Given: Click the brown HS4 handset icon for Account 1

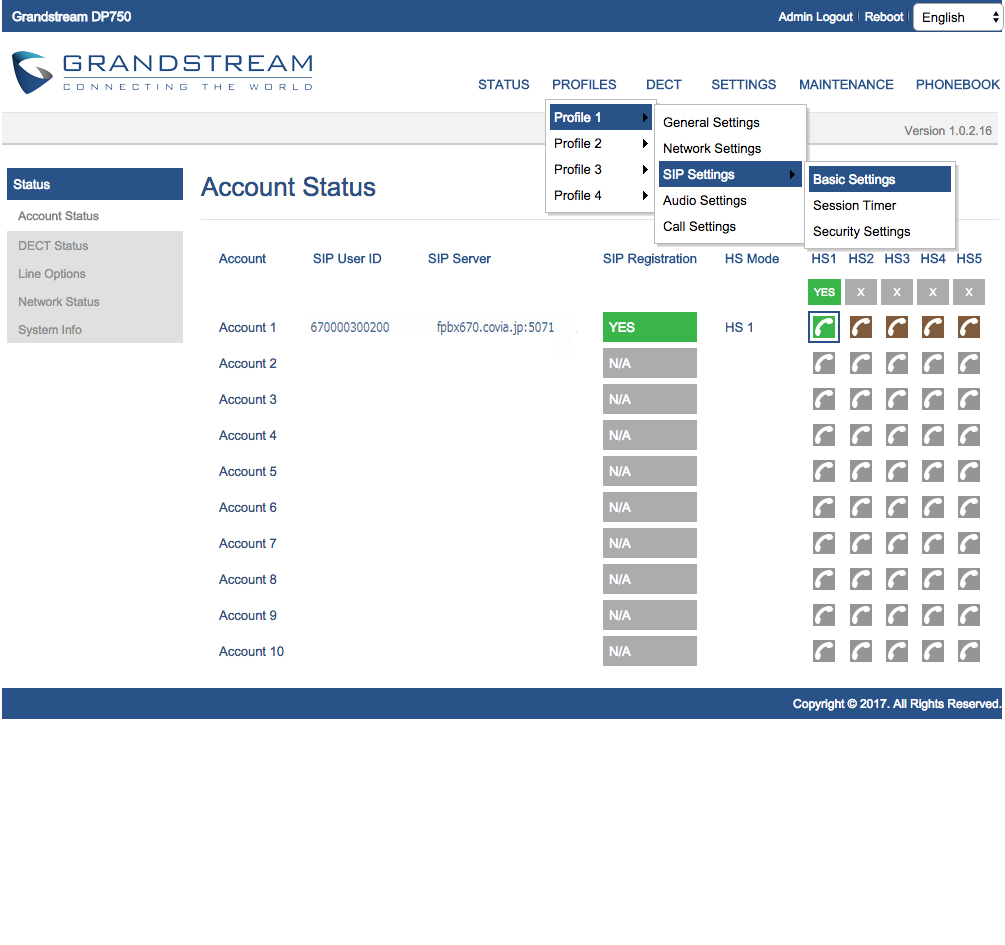Looking at the screenshot, I should (933, 328).
